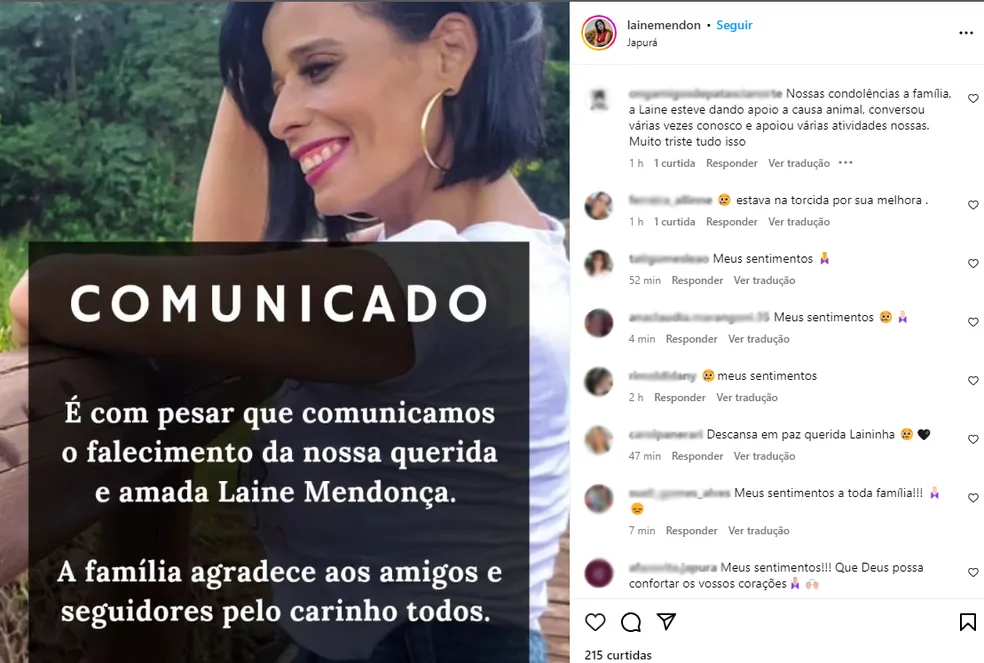
Task: Like the 'estava na torcida' comment
Action: click(x=973, y=205)
